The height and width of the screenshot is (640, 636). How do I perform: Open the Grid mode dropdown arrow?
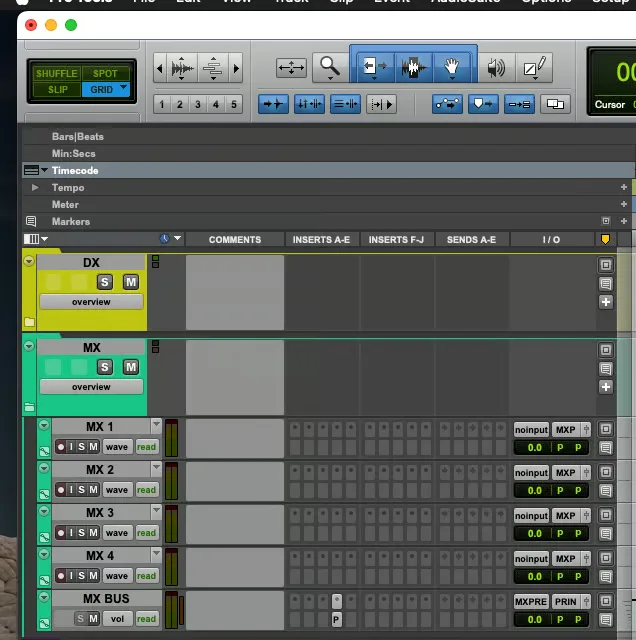click(x=123, y=87)
